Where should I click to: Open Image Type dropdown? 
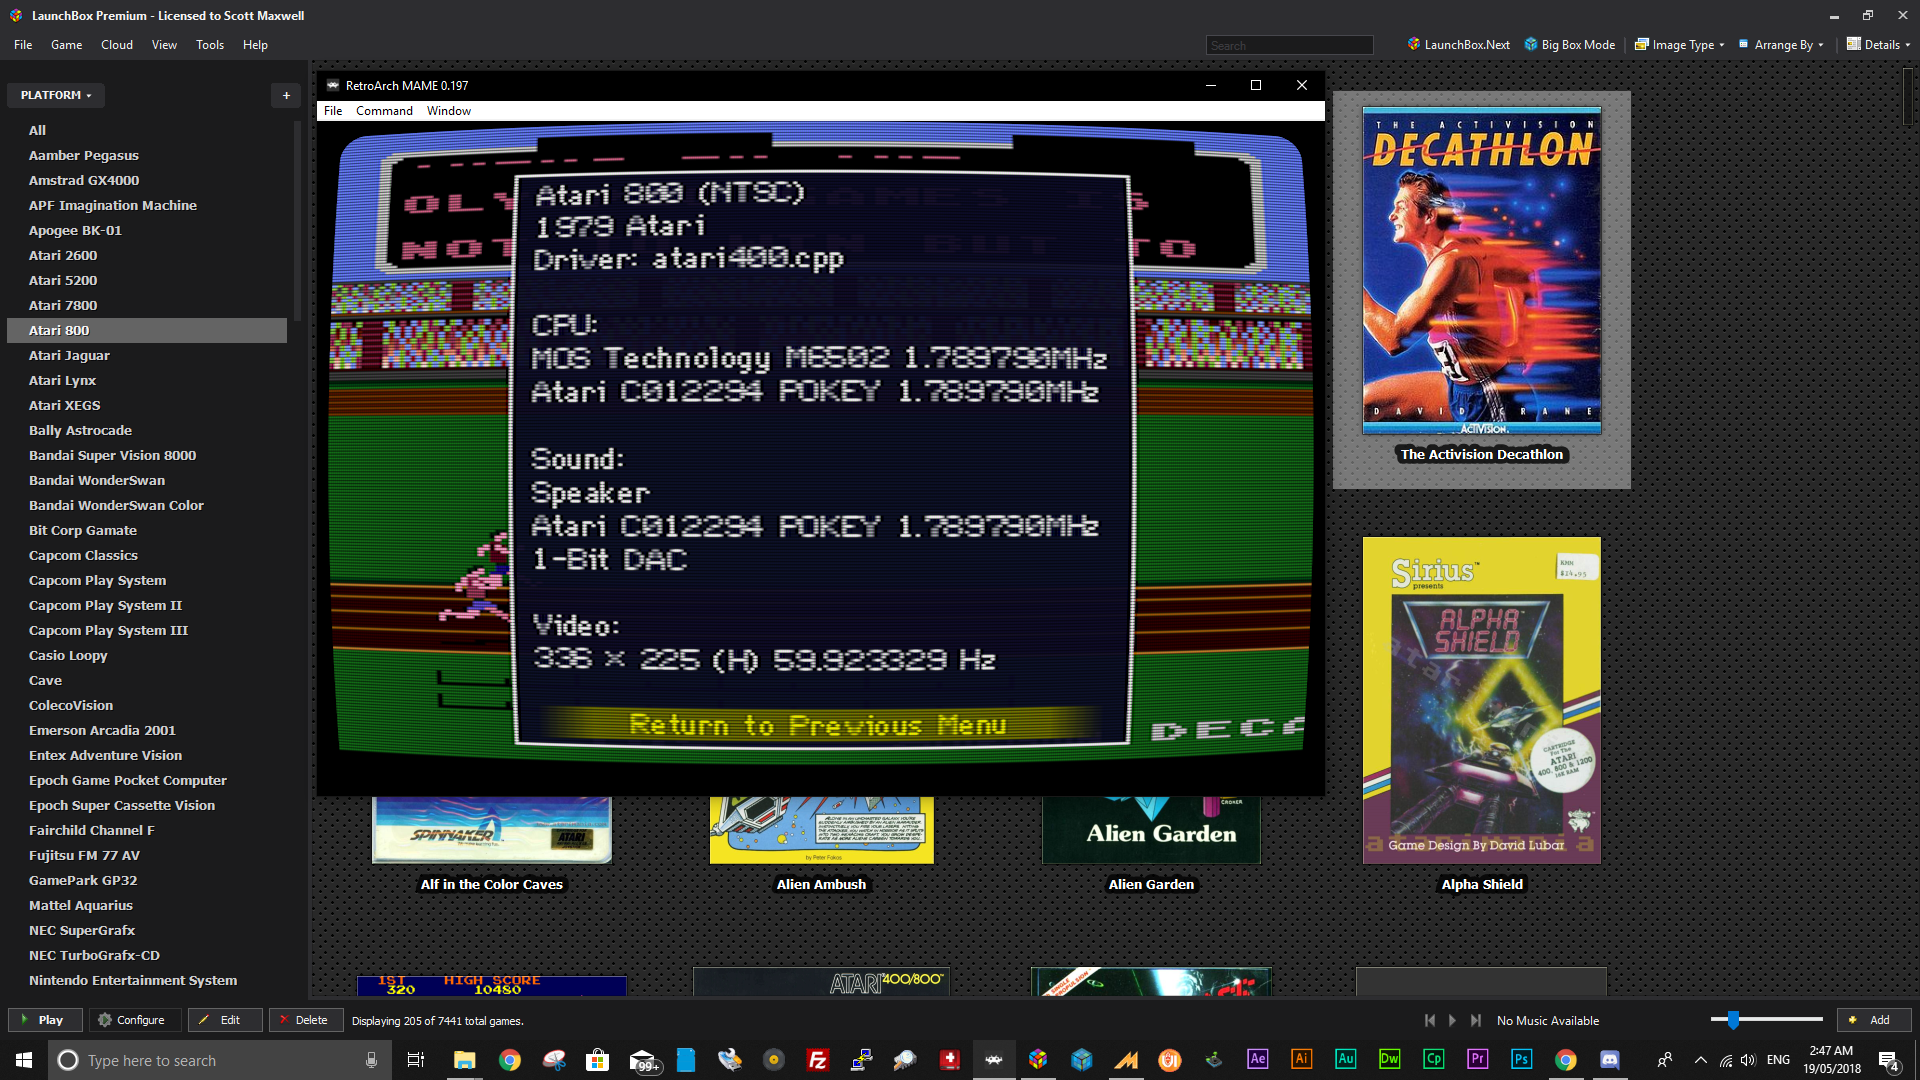1680,45
